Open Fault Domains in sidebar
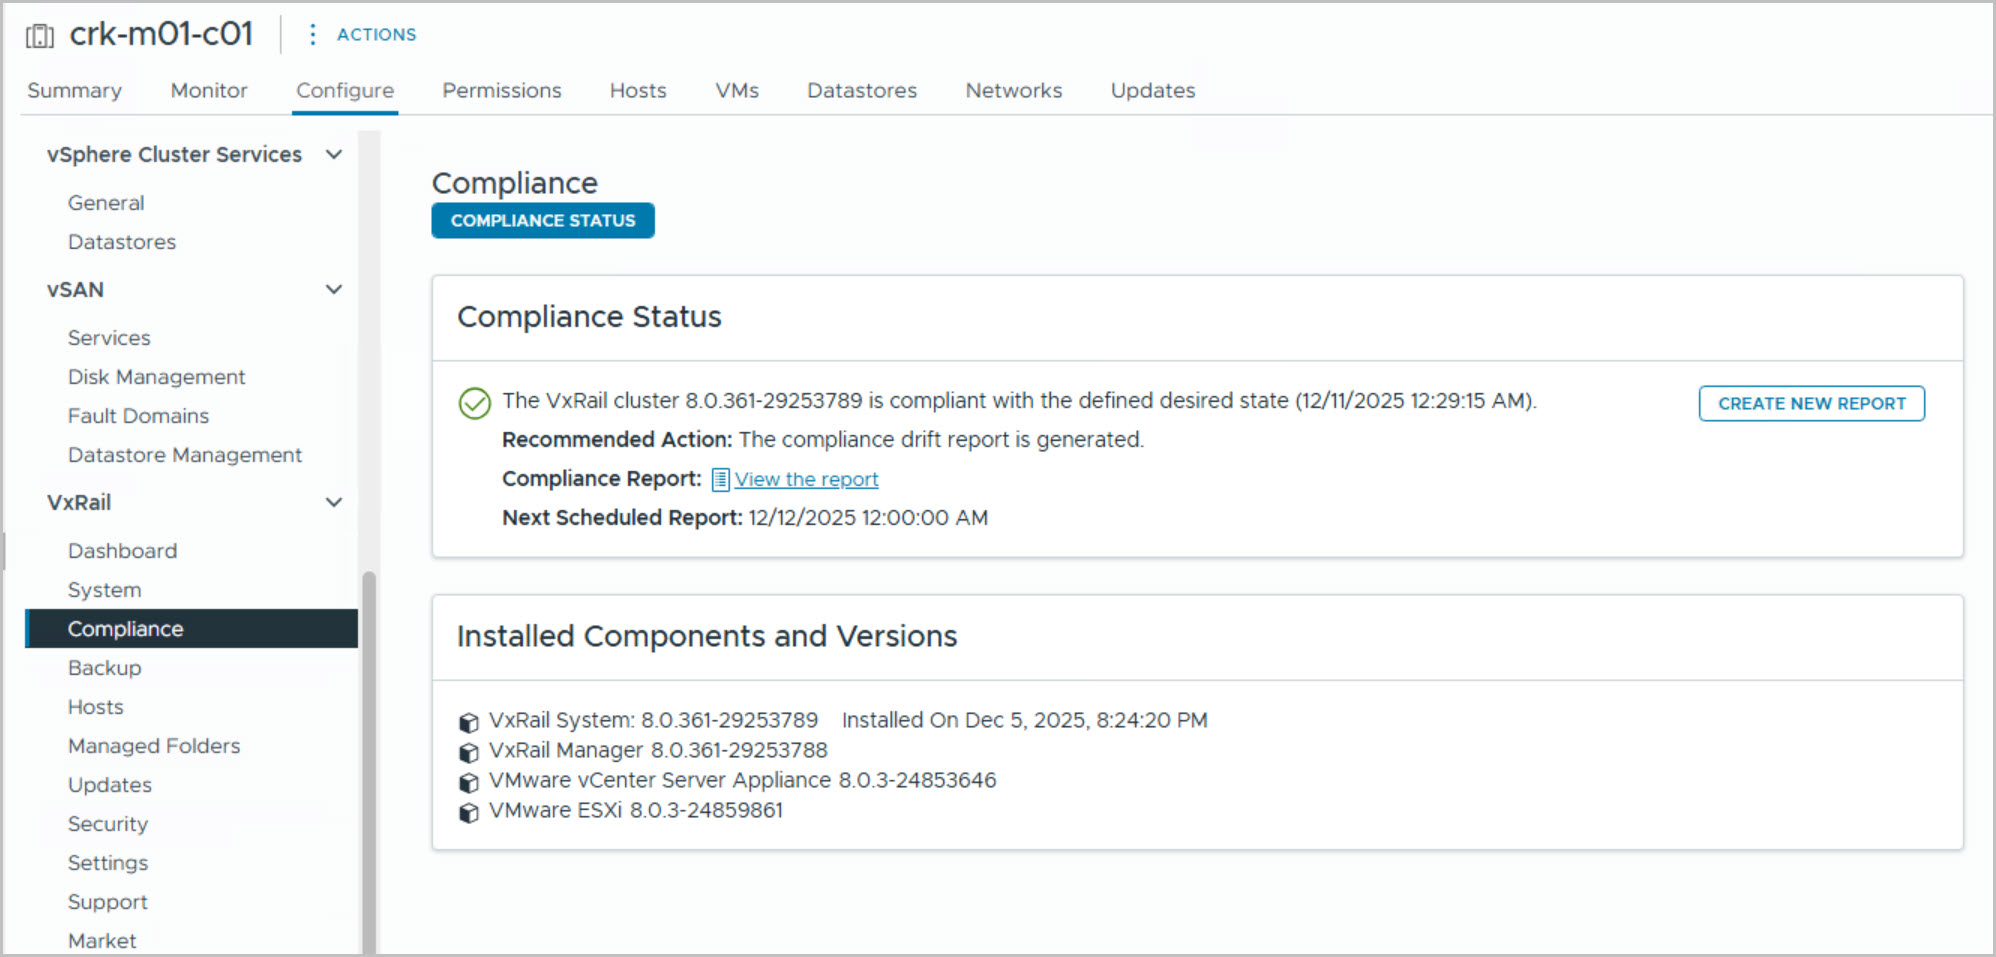The height and width of the screenshot is (957, 1996). coord(138,416)
